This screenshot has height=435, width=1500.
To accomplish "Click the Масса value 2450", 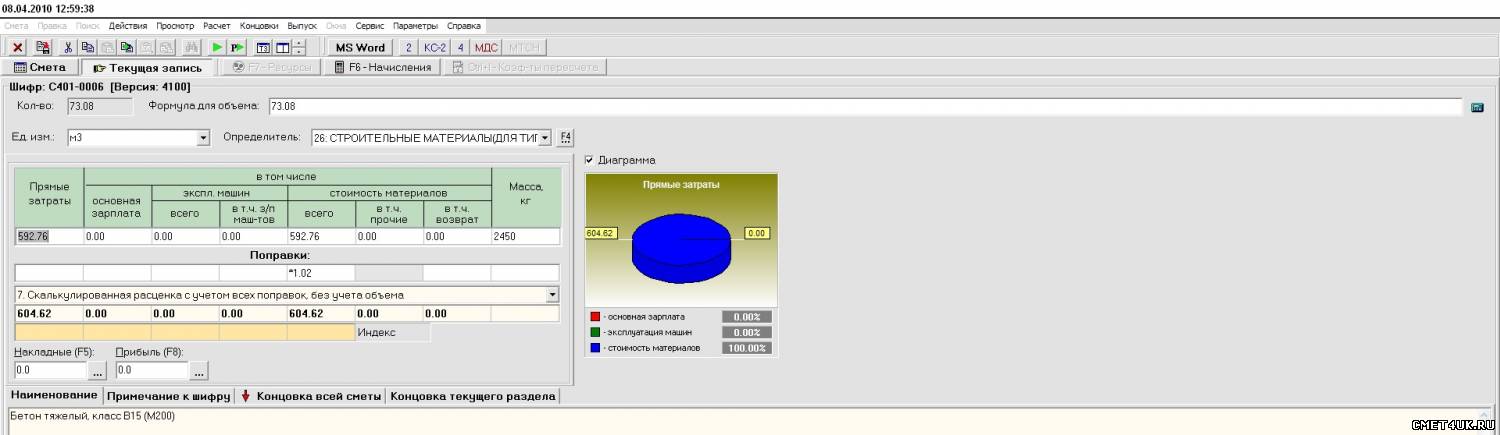I will tap(525, 237).
